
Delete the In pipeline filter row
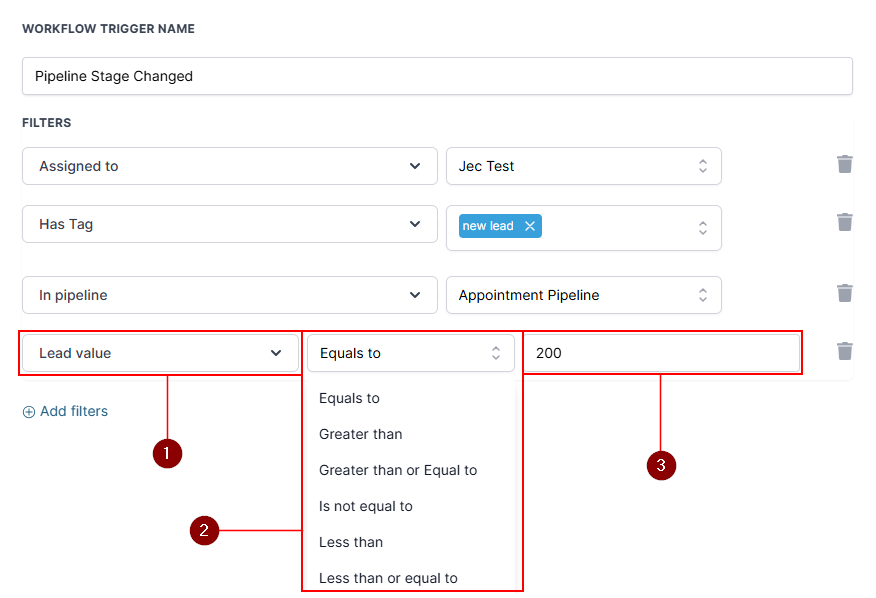845,293
